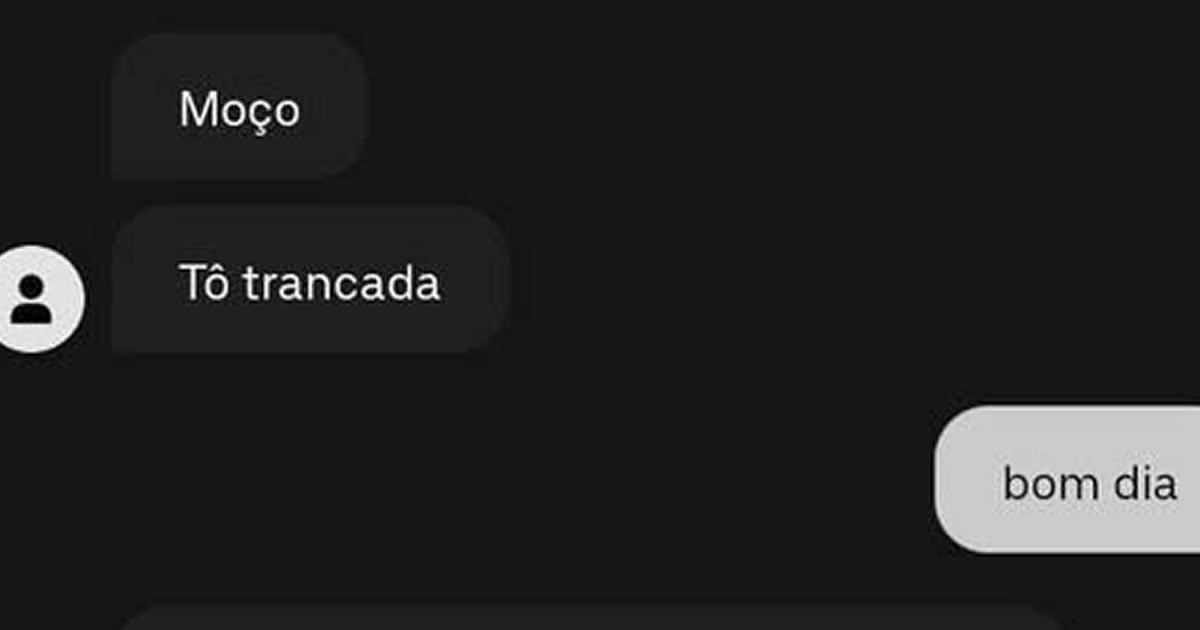Image resolution: width=1200 pixels, height=630 pixels.
Task: Click the word "Moço" in the chat
Action: (239, 109)
